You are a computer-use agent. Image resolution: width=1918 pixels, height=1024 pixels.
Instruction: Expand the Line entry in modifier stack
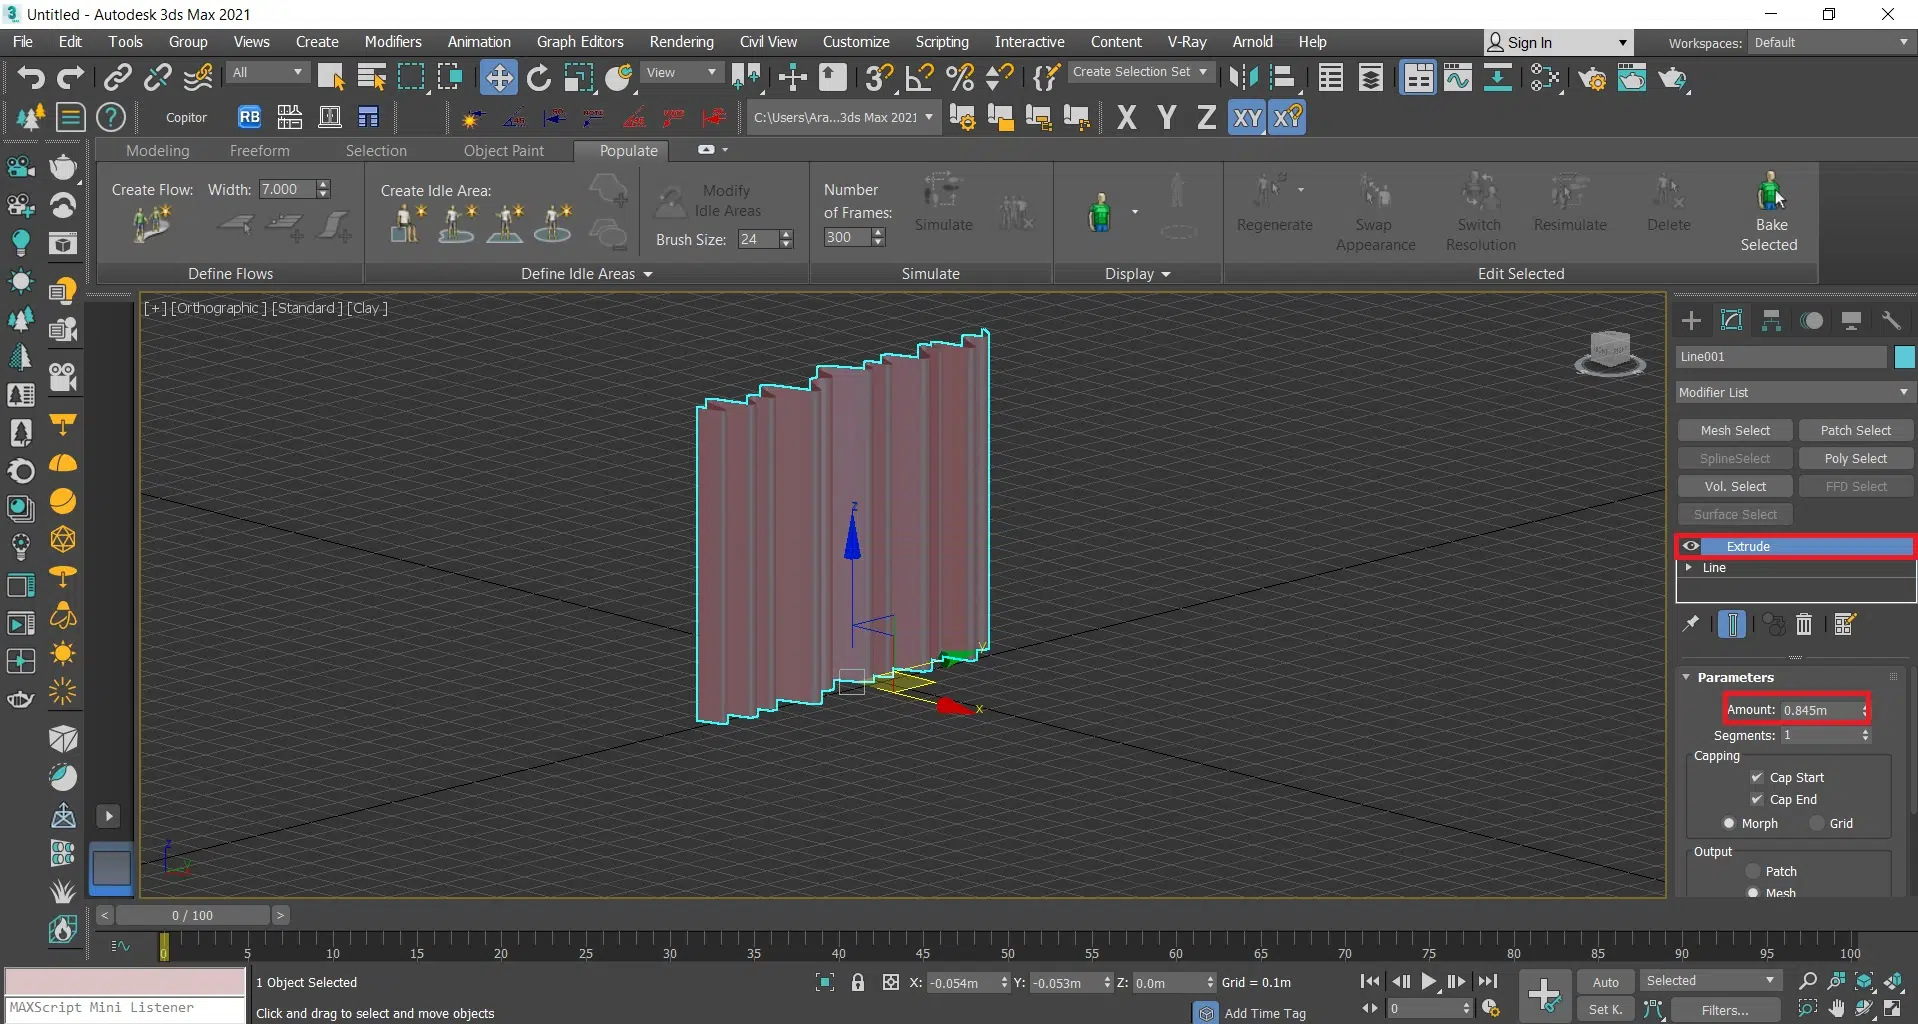point(1689,567)
